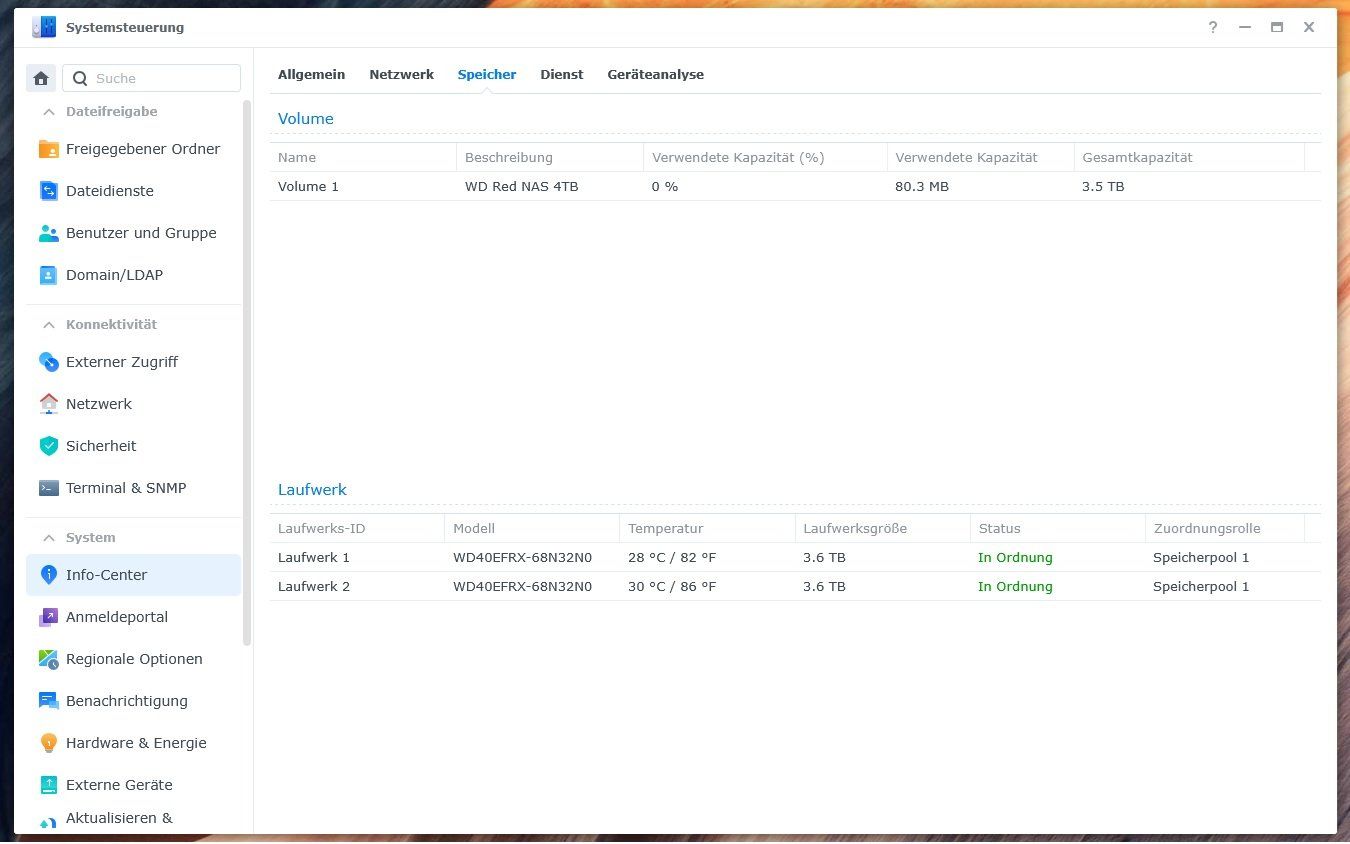
Task: Open Anmeldeportal icon
Action: tap(48, 617)
